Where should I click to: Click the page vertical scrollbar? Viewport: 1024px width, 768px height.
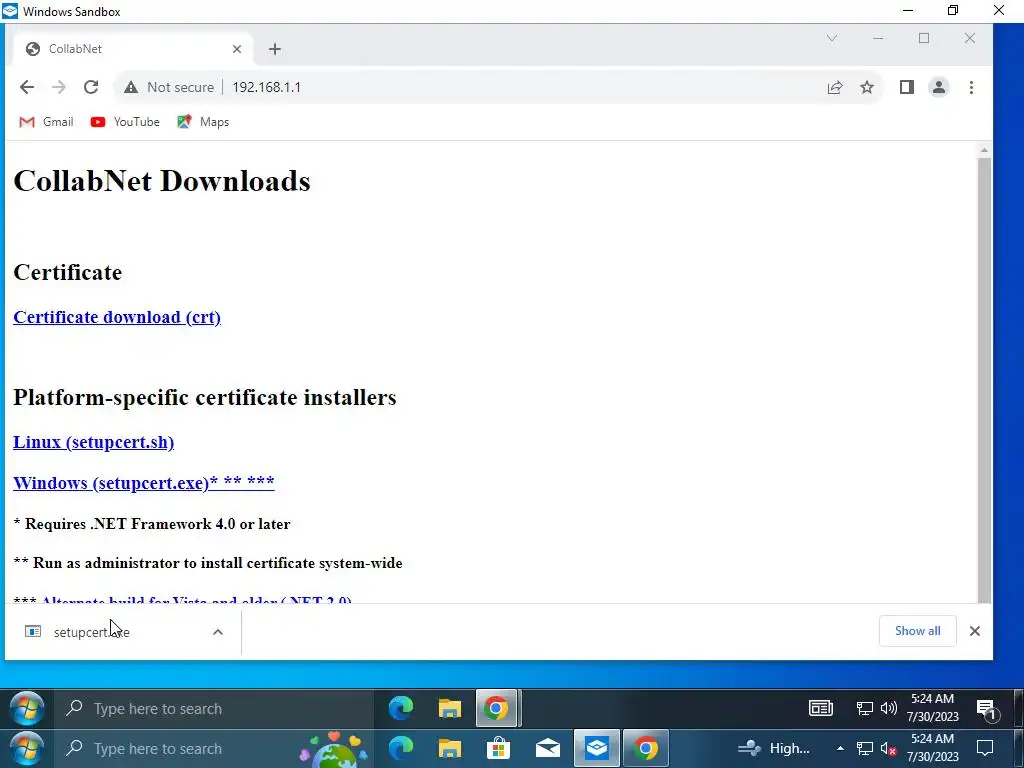[x=984, y=379]
